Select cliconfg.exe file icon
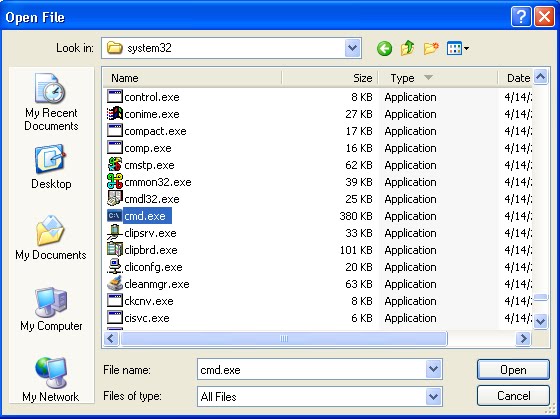This screenshot has width=560, height=419. [x=115, y=267]
